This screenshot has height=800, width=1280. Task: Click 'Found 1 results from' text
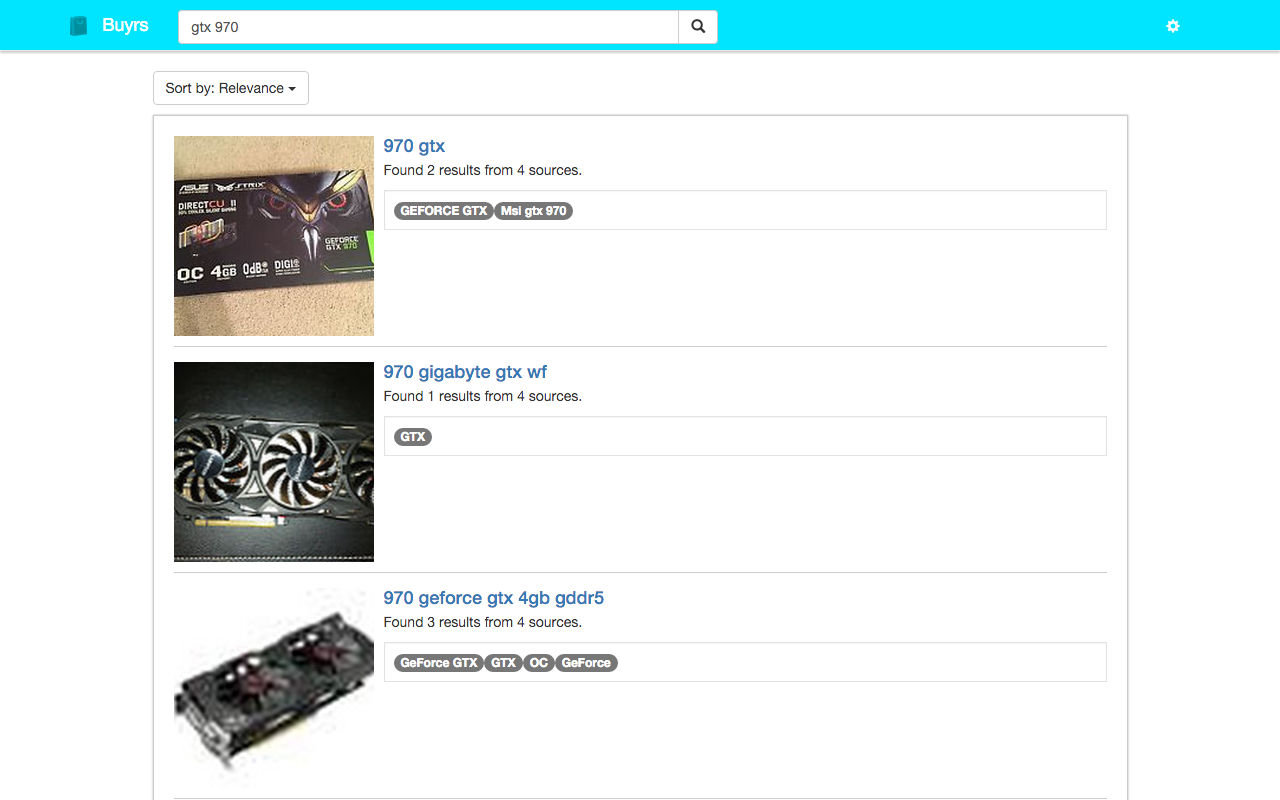448,396
